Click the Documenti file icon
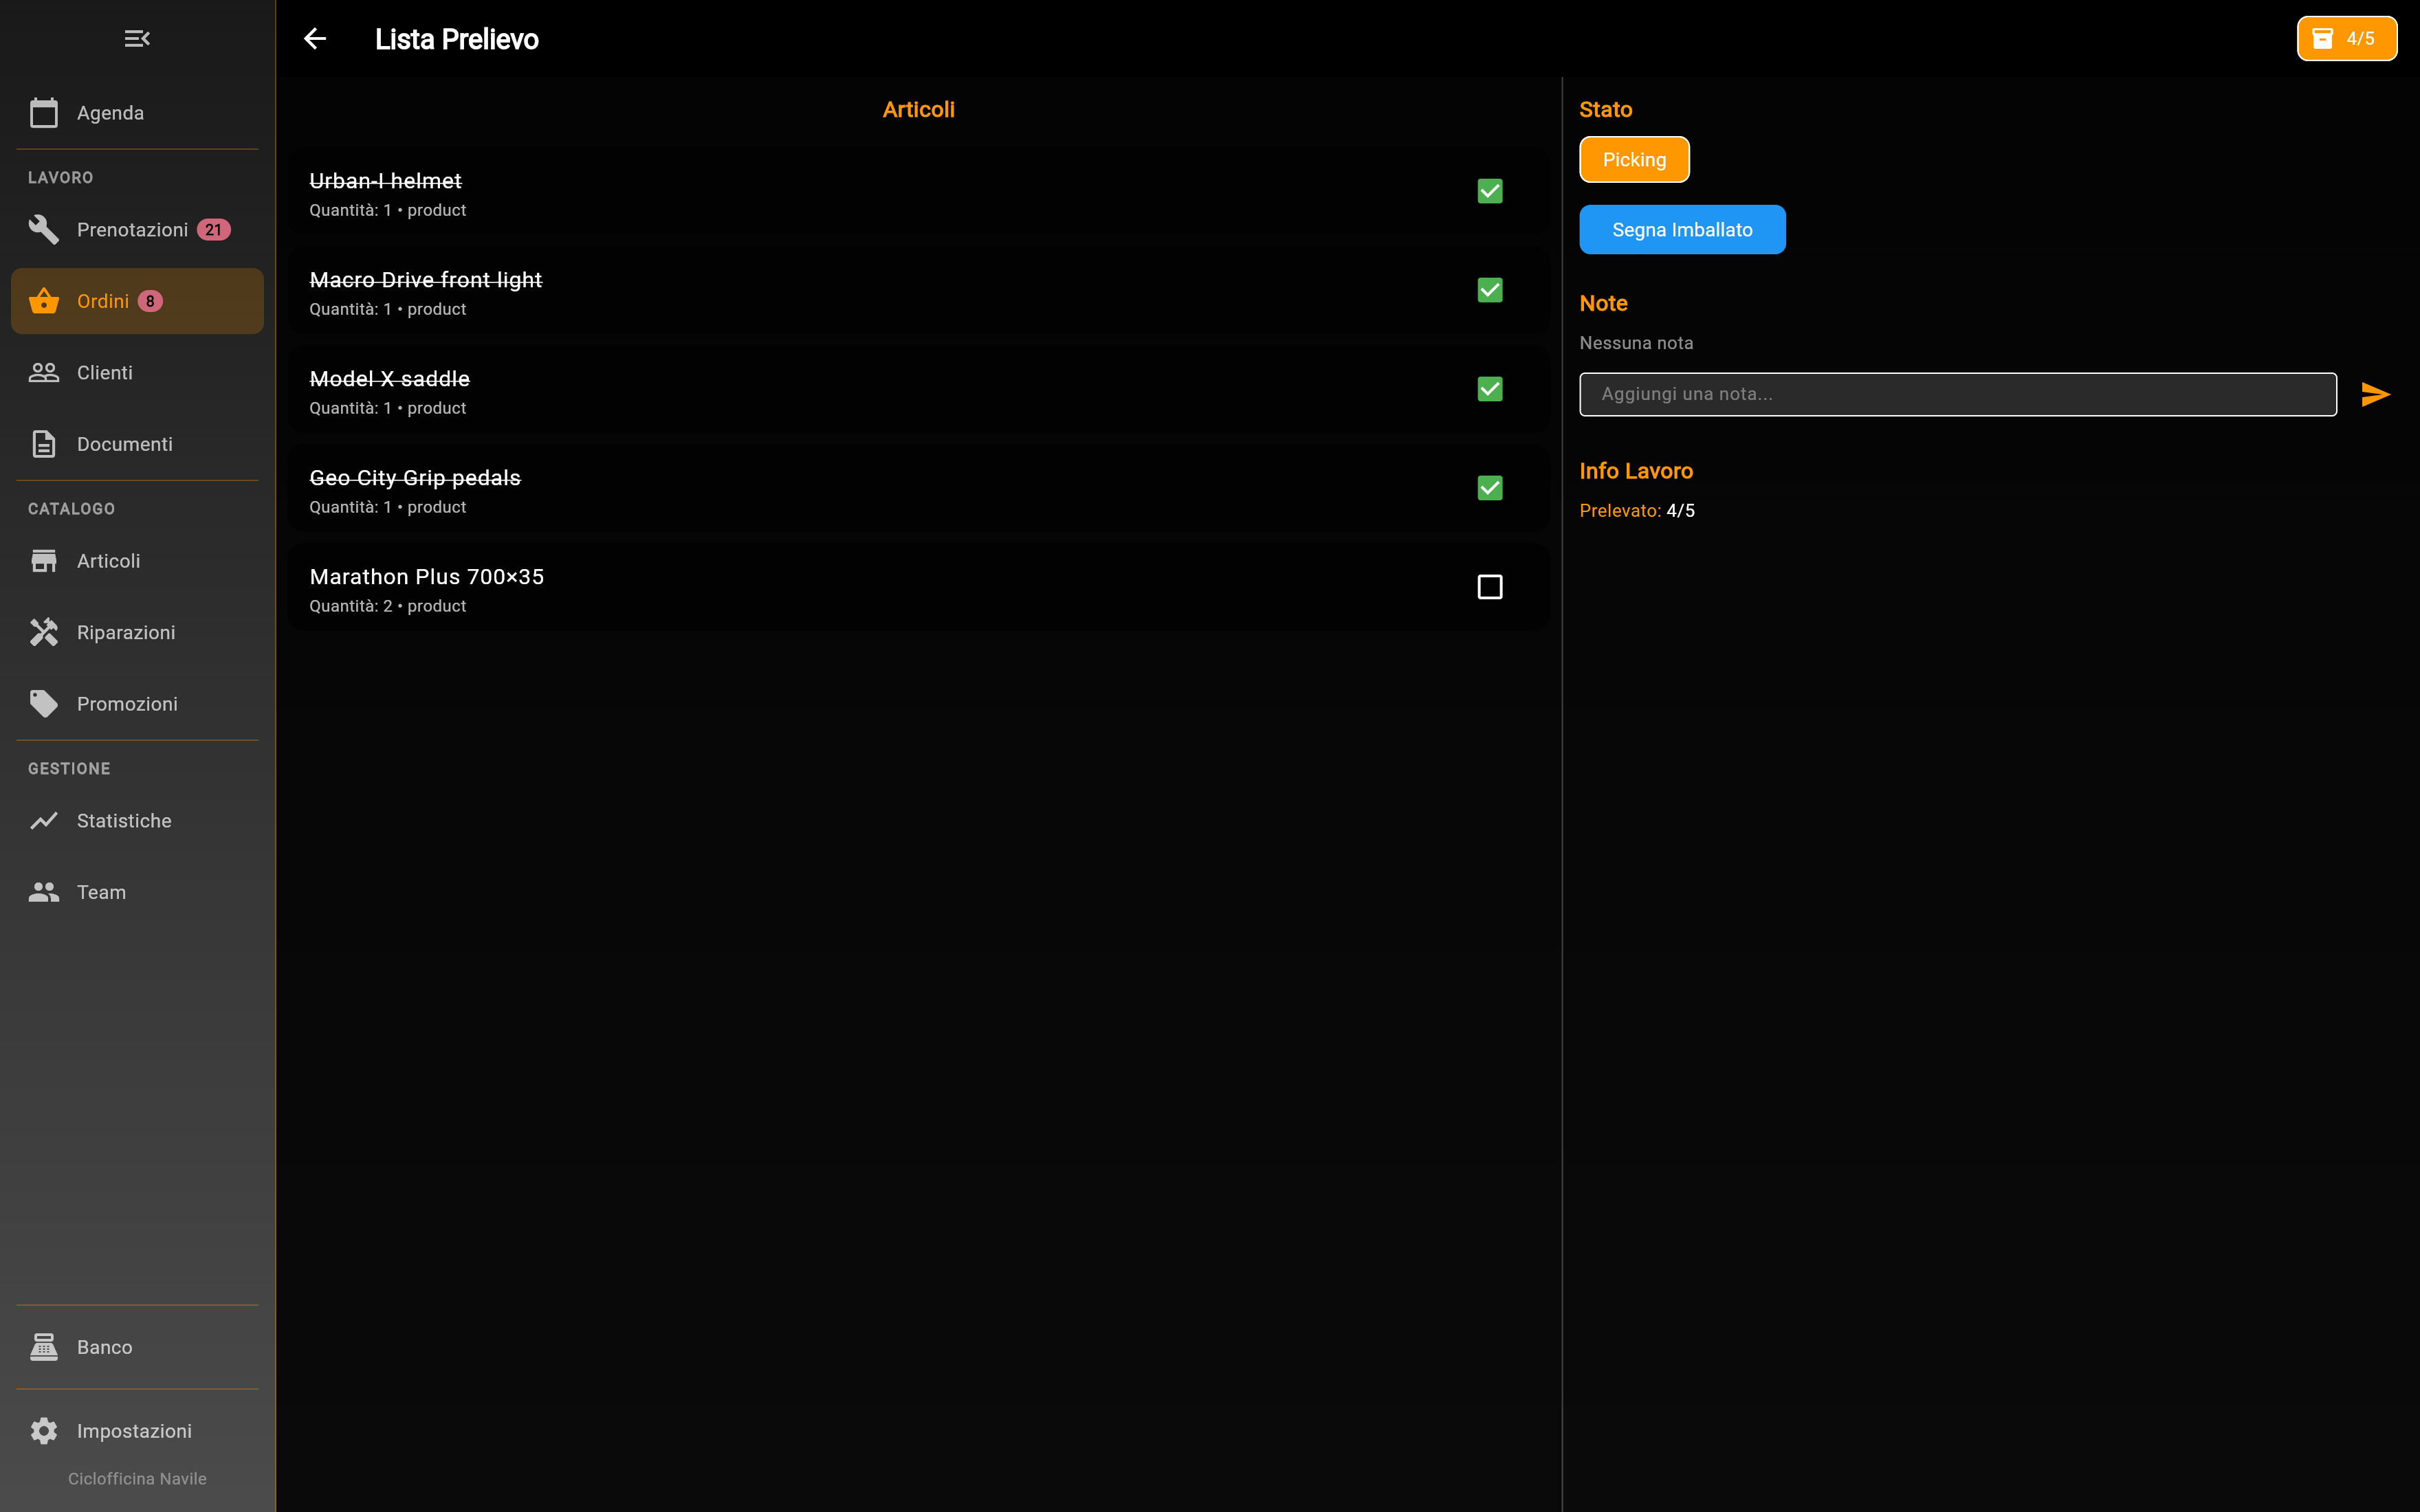This screenshot has height=1512, width=2420. (x=44, y=443)
